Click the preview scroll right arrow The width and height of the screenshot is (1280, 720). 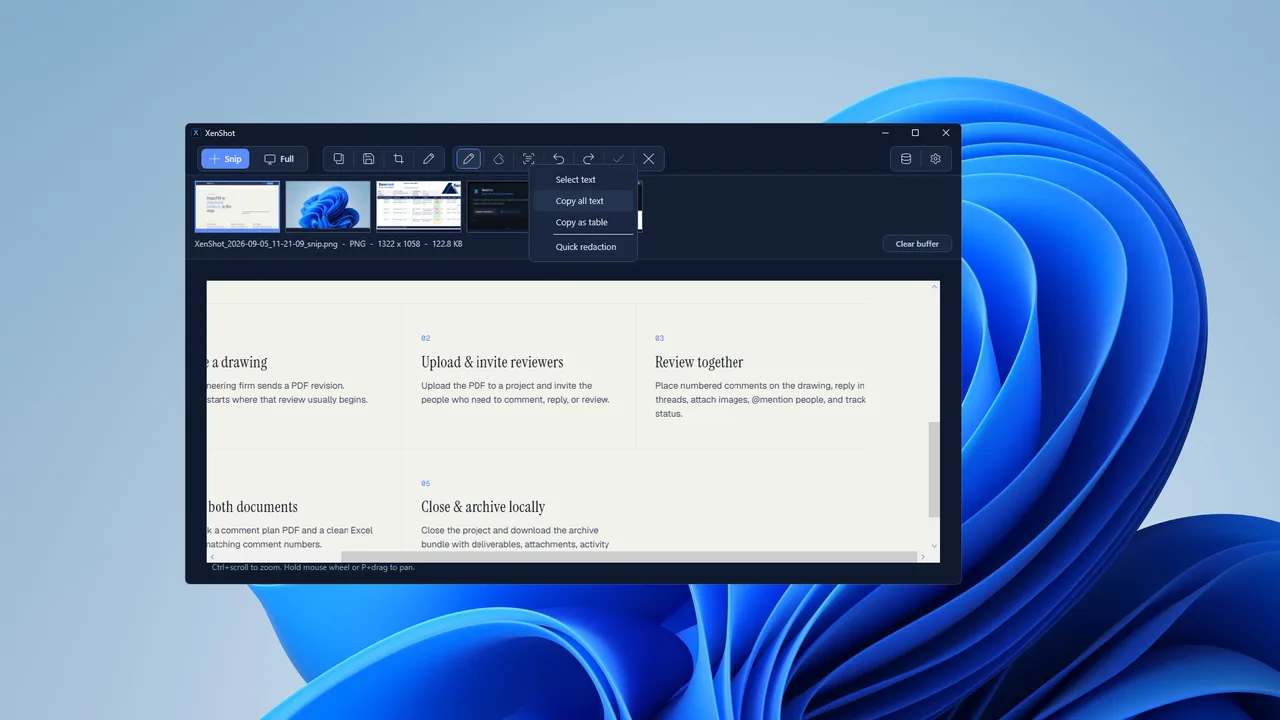pos(922,557)
